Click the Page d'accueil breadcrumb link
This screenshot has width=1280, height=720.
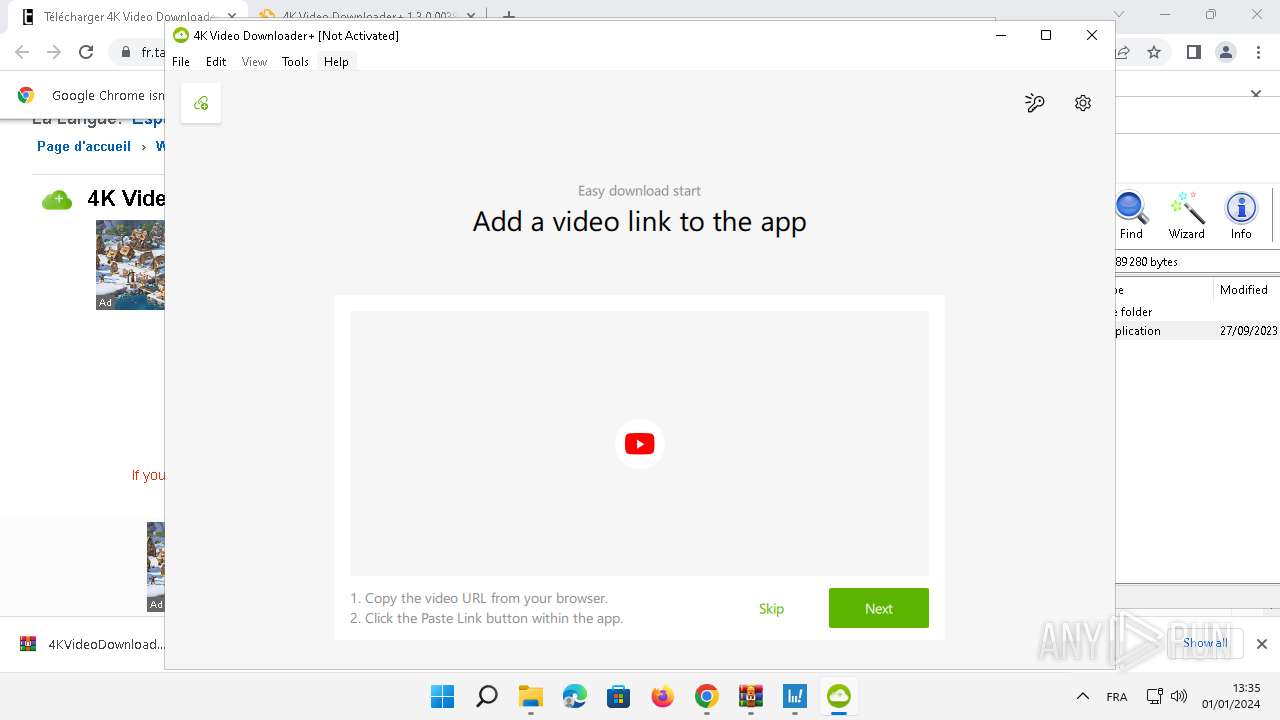pos(84,146)
